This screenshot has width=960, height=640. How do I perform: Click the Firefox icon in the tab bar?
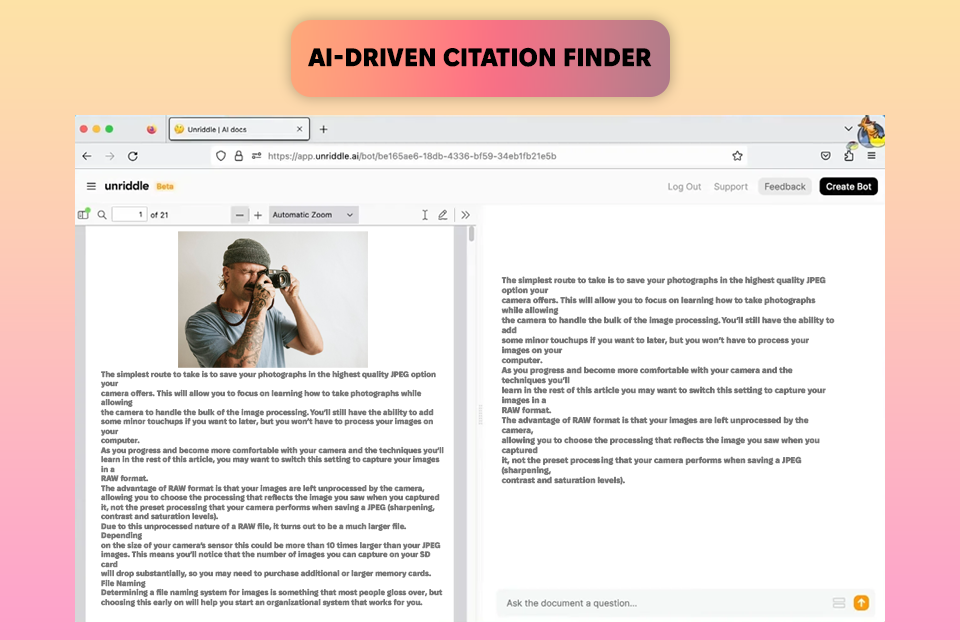pyautogui.click(x=151, y=129)
